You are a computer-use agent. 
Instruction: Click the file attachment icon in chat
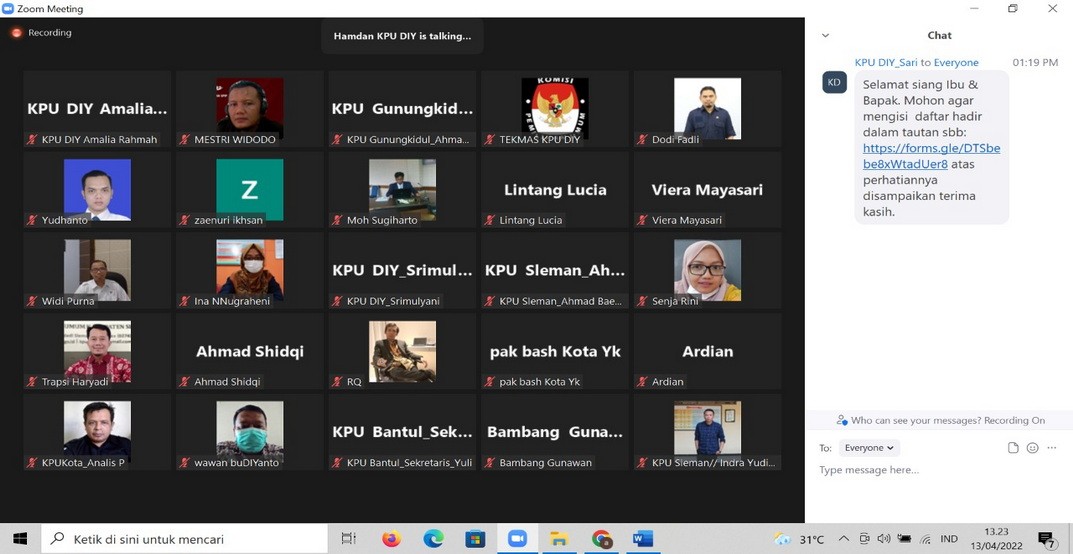tap(1013, 448)
